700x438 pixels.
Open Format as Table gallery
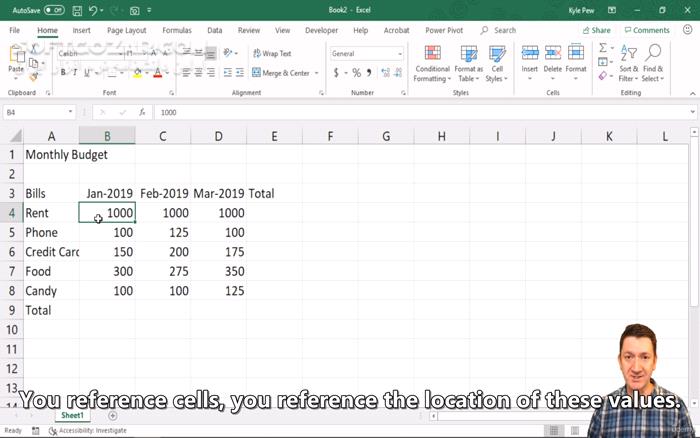[468, 64]
